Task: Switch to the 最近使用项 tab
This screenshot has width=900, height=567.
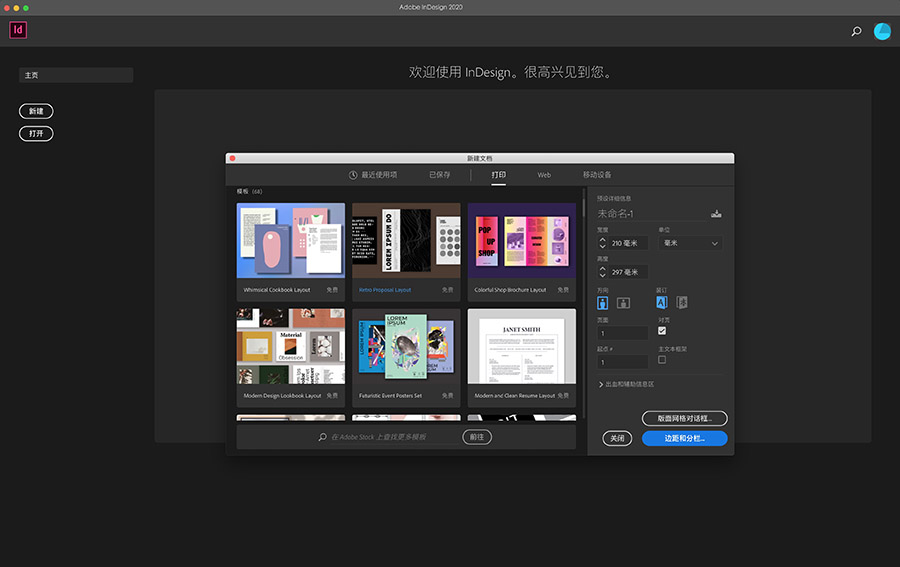Action: click(373, 175)
